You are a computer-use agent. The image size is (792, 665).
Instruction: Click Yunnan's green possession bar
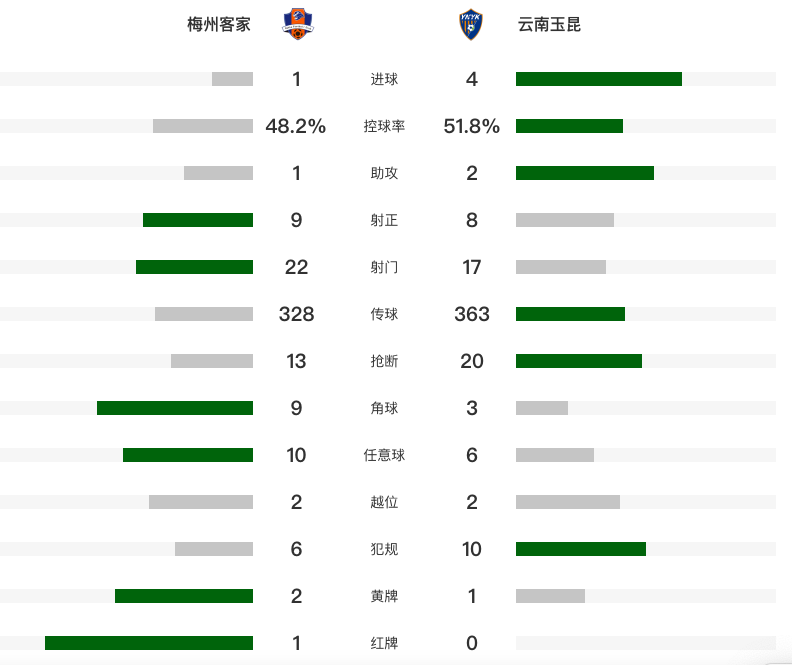click(x=569, y=126)
